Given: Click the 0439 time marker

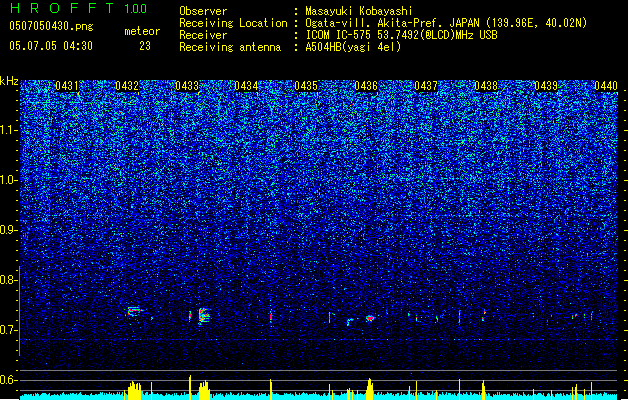Looking at the screenshot, I should coord(546,86).
